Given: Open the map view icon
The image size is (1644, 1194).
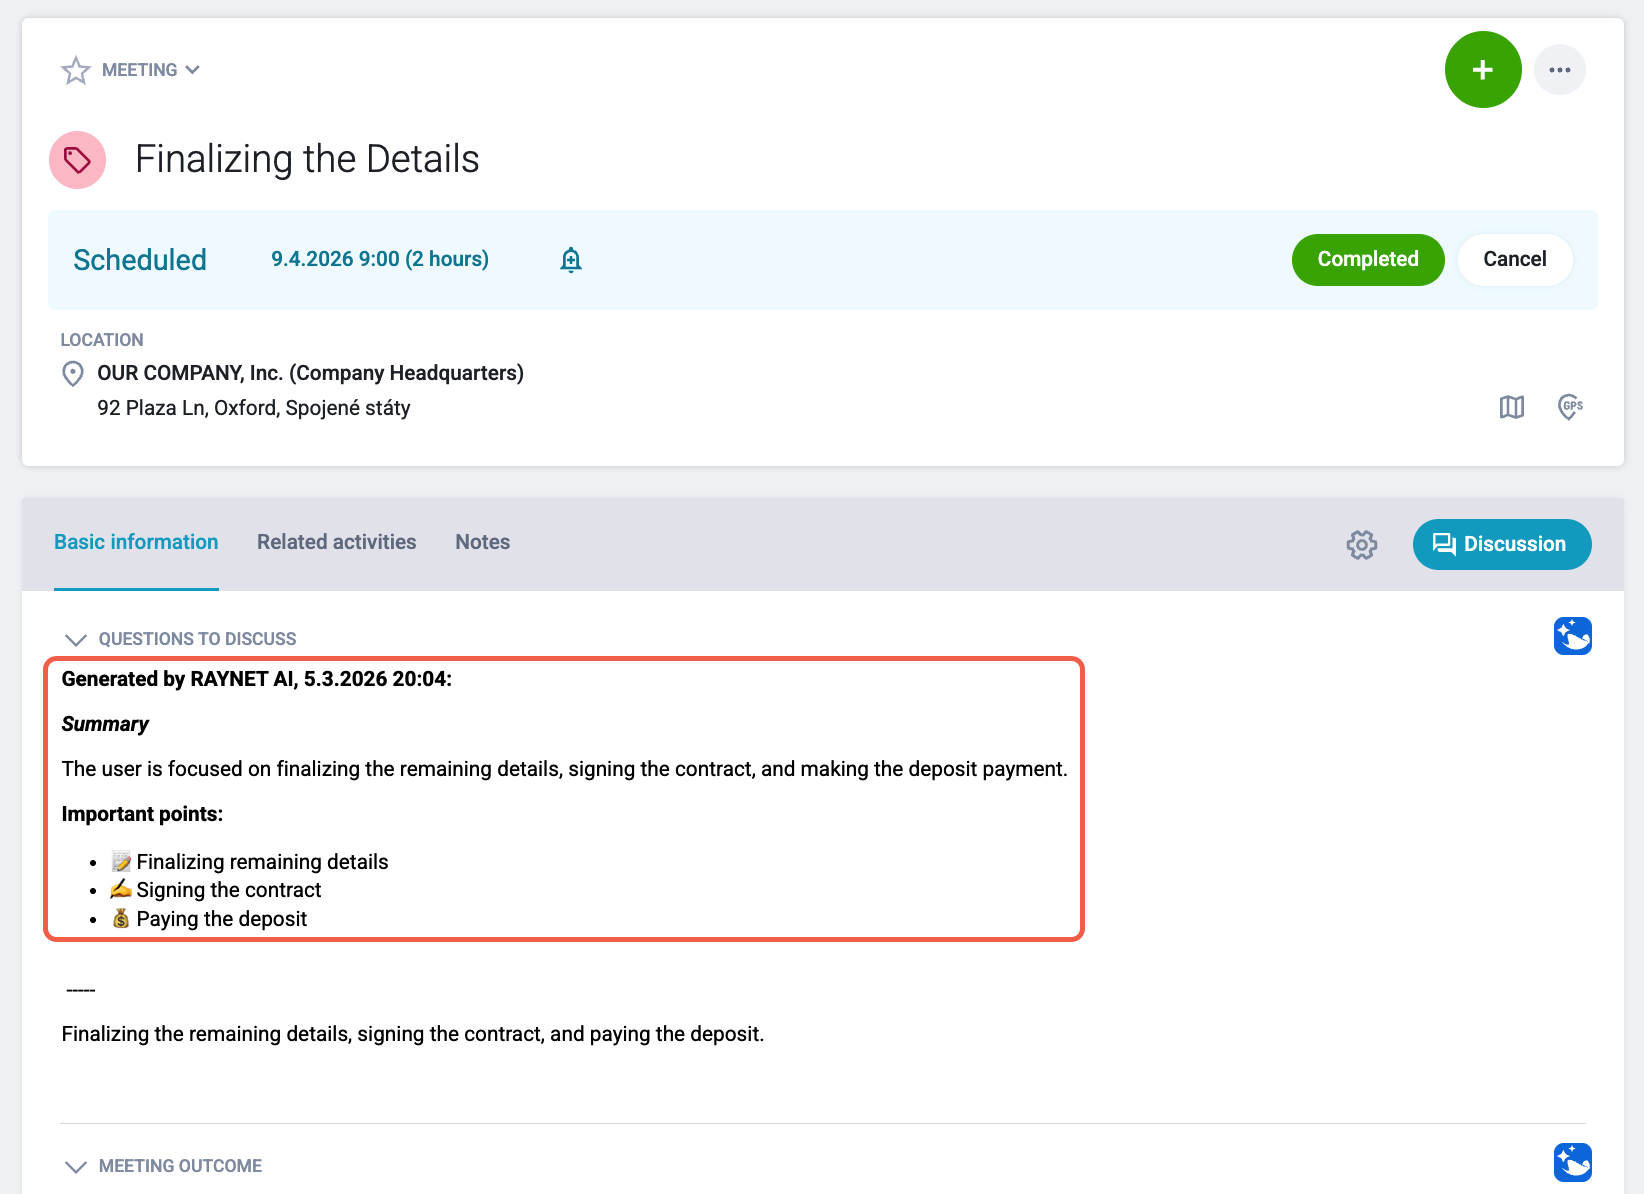Looking at the screenshot, I should (x=1512, y=407).
